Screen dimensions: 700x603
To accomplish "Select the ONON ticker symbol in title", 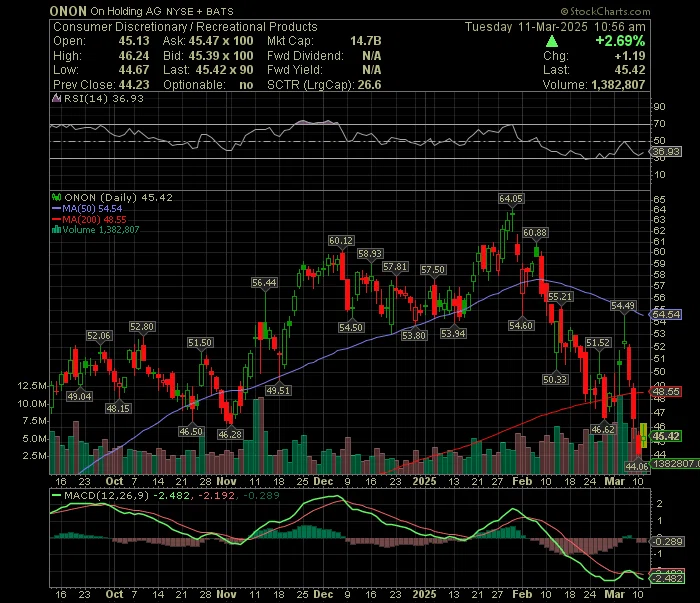I will 68,11.
